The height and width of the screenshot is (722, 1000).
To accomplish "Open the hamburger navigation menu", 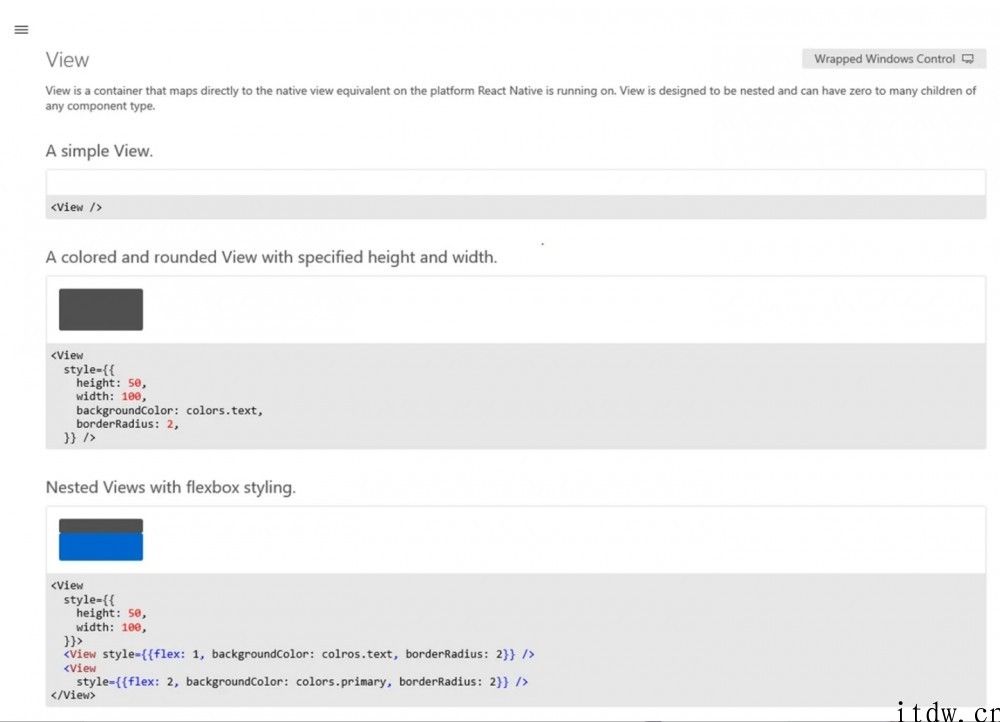I will click(x=21, y=30).
